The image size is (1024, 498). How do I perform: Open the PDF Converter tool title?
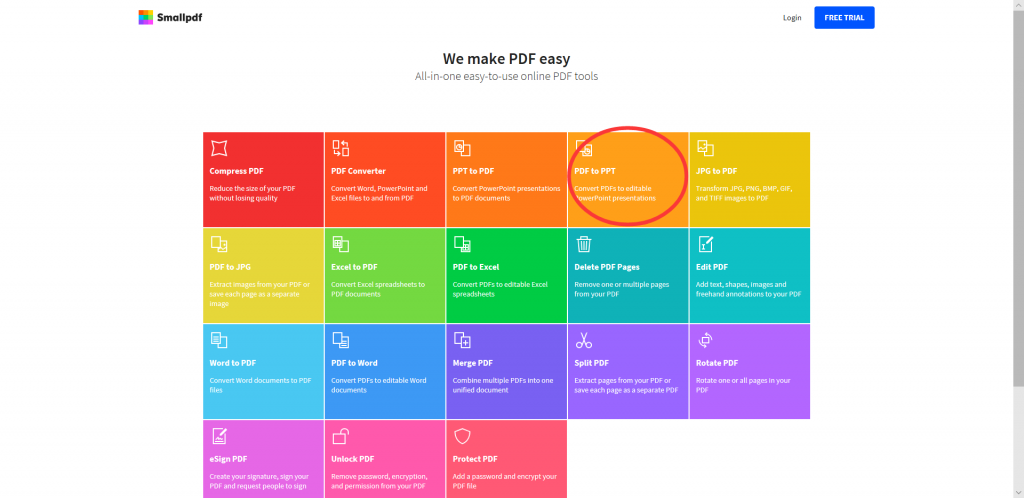(x=358, y=172)
